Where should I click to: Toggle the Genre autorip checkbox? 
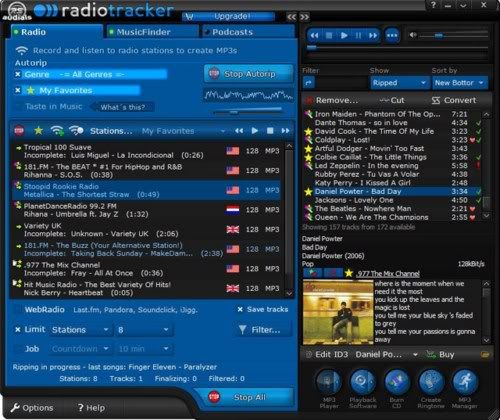click(18, 74)
